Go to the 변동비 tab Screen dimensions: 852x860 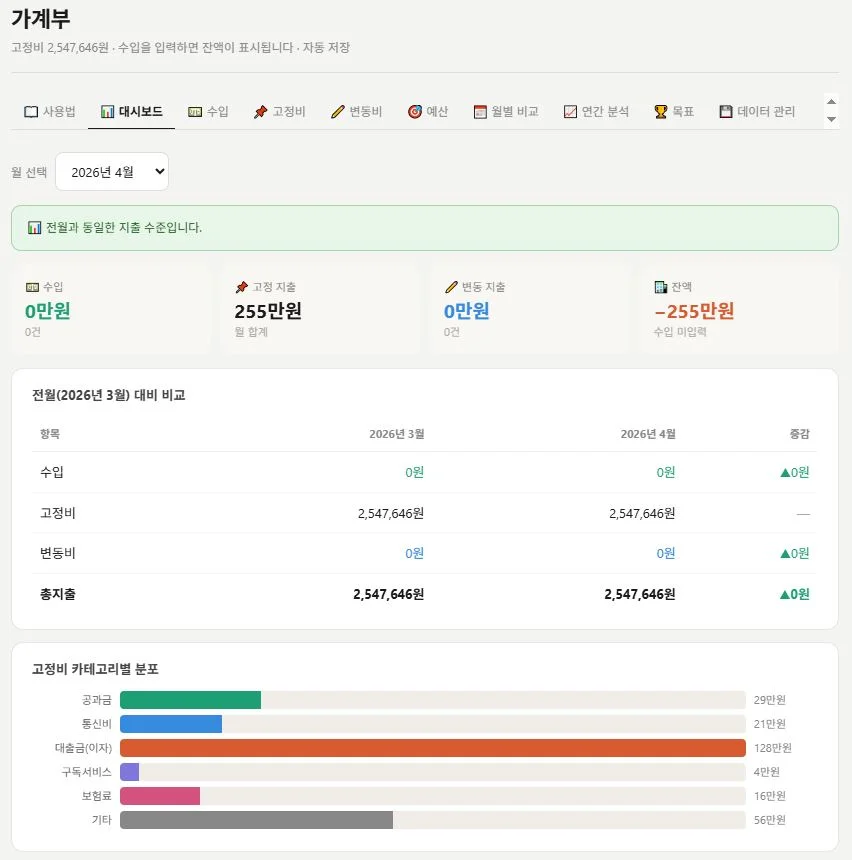pos(357,111)
